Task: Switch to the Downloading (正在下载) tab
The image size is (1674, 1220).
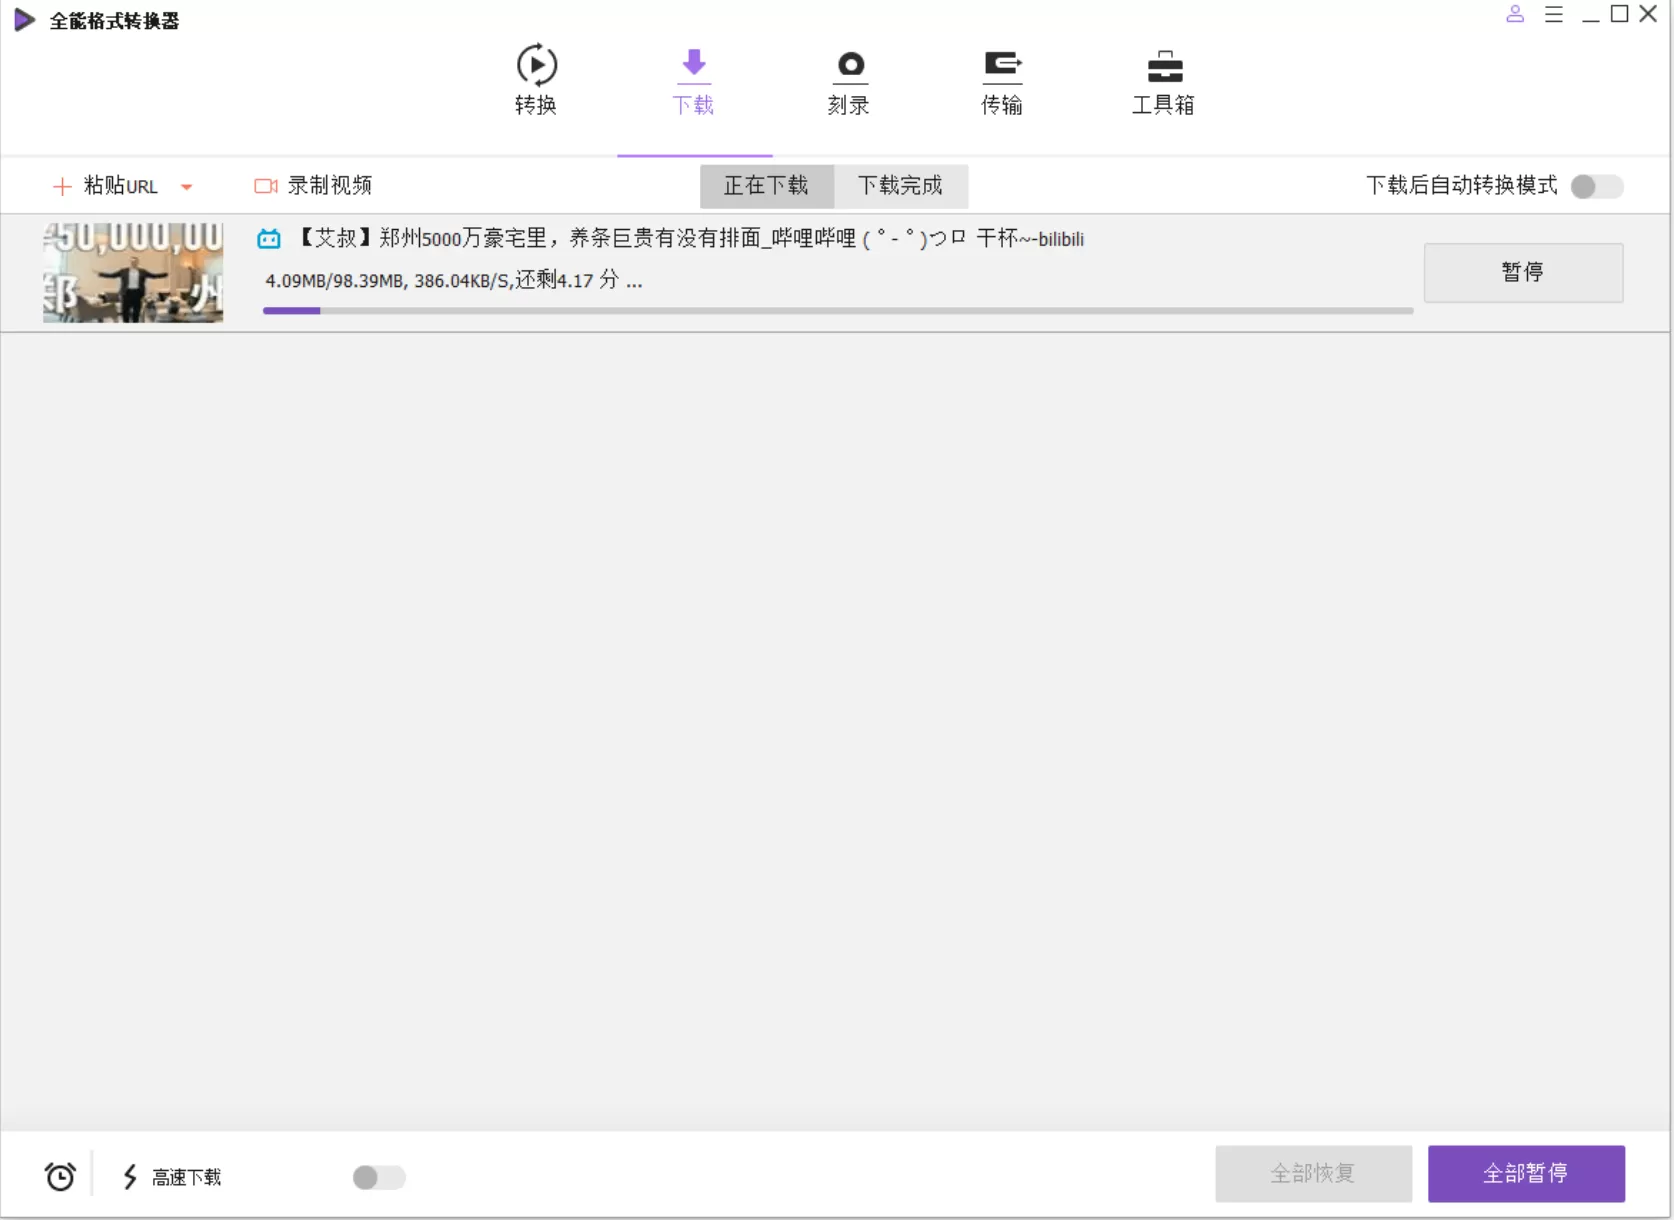Action: point(766,186)
